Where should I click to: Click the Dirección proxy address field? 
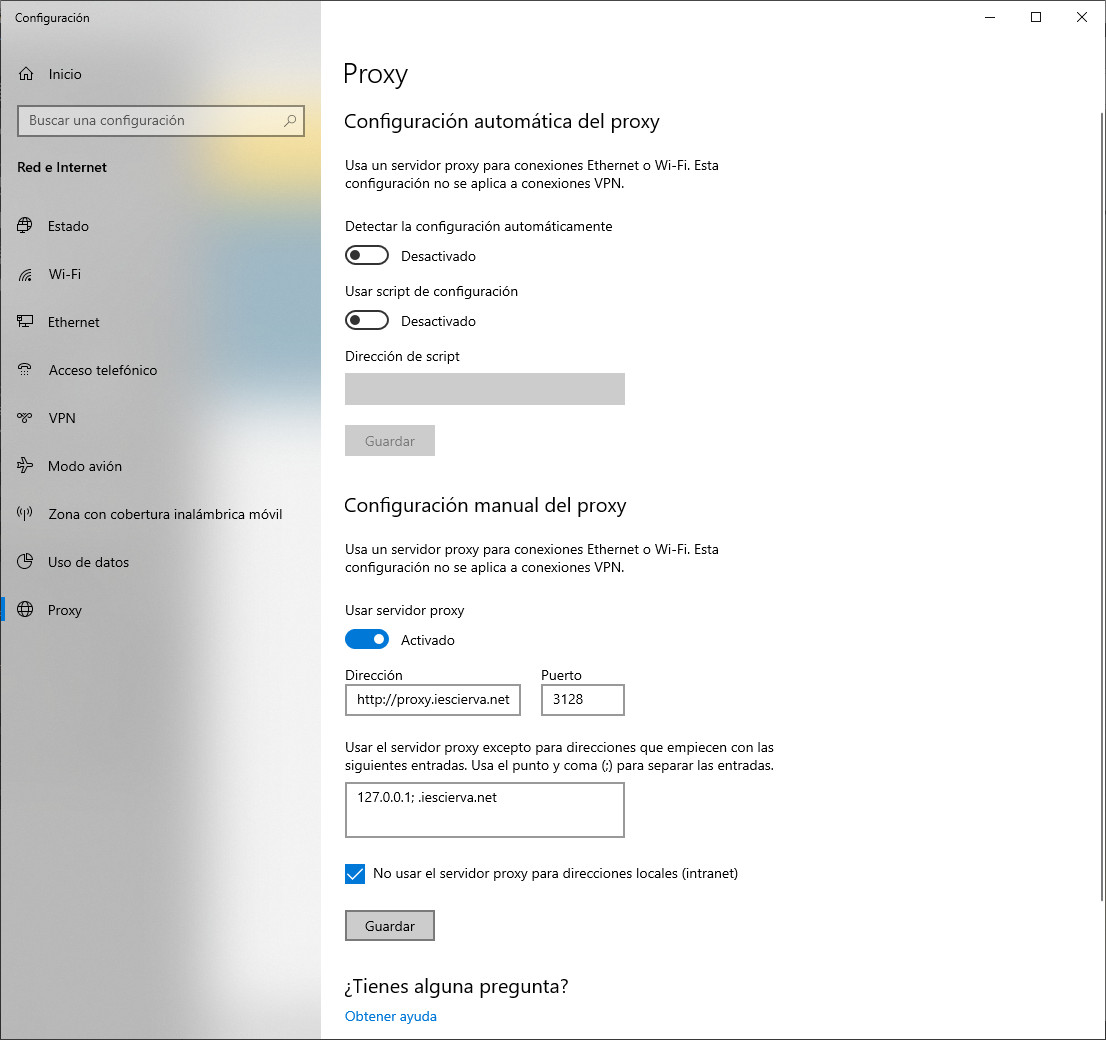433,700
